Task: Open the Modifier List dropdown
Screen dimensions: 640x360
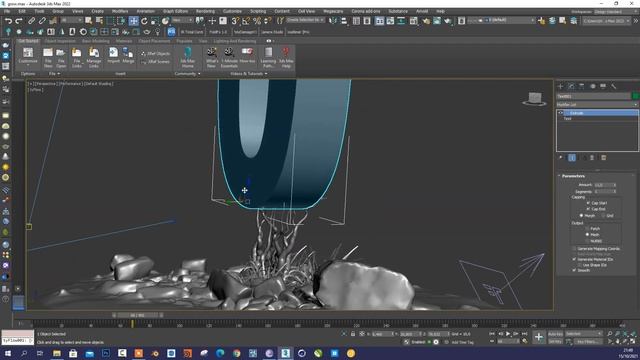Action: tap(597, 104)
